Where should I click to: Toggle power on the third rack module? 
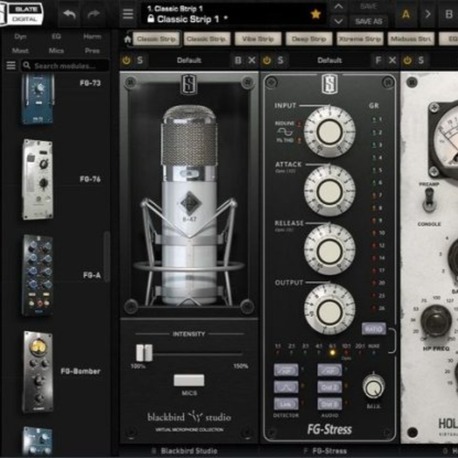click(x=407, y=60)
